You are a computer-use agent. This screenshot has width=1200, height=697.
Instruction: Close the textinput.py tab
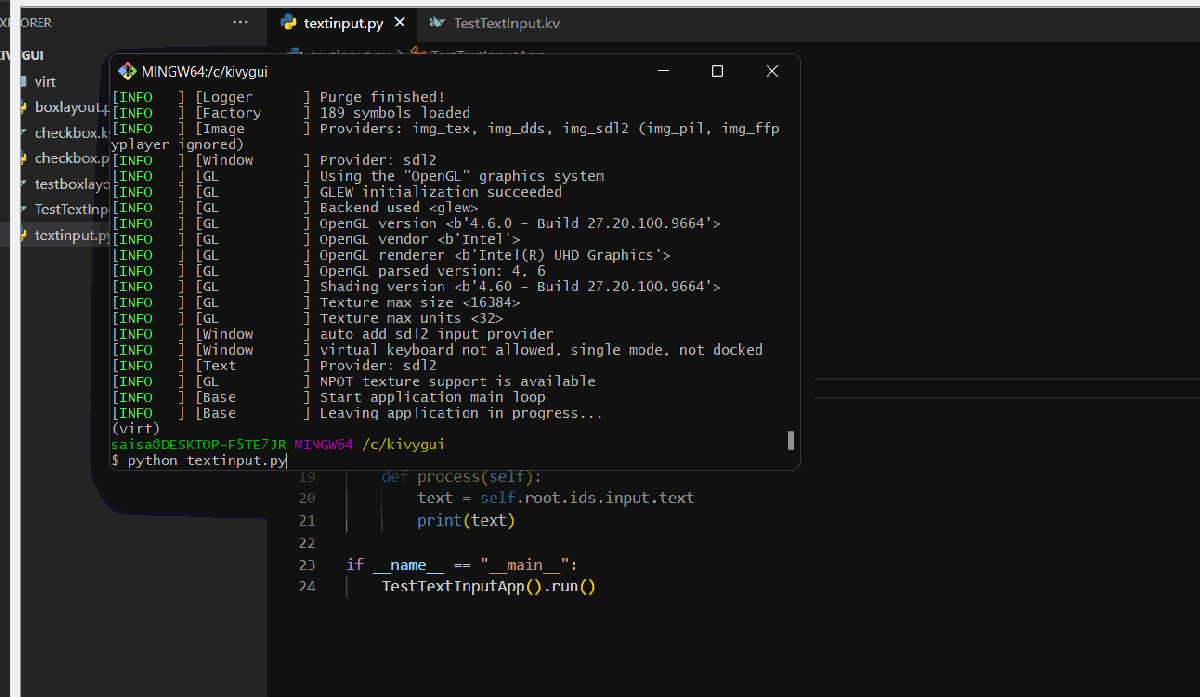click(x=400, y=22)
